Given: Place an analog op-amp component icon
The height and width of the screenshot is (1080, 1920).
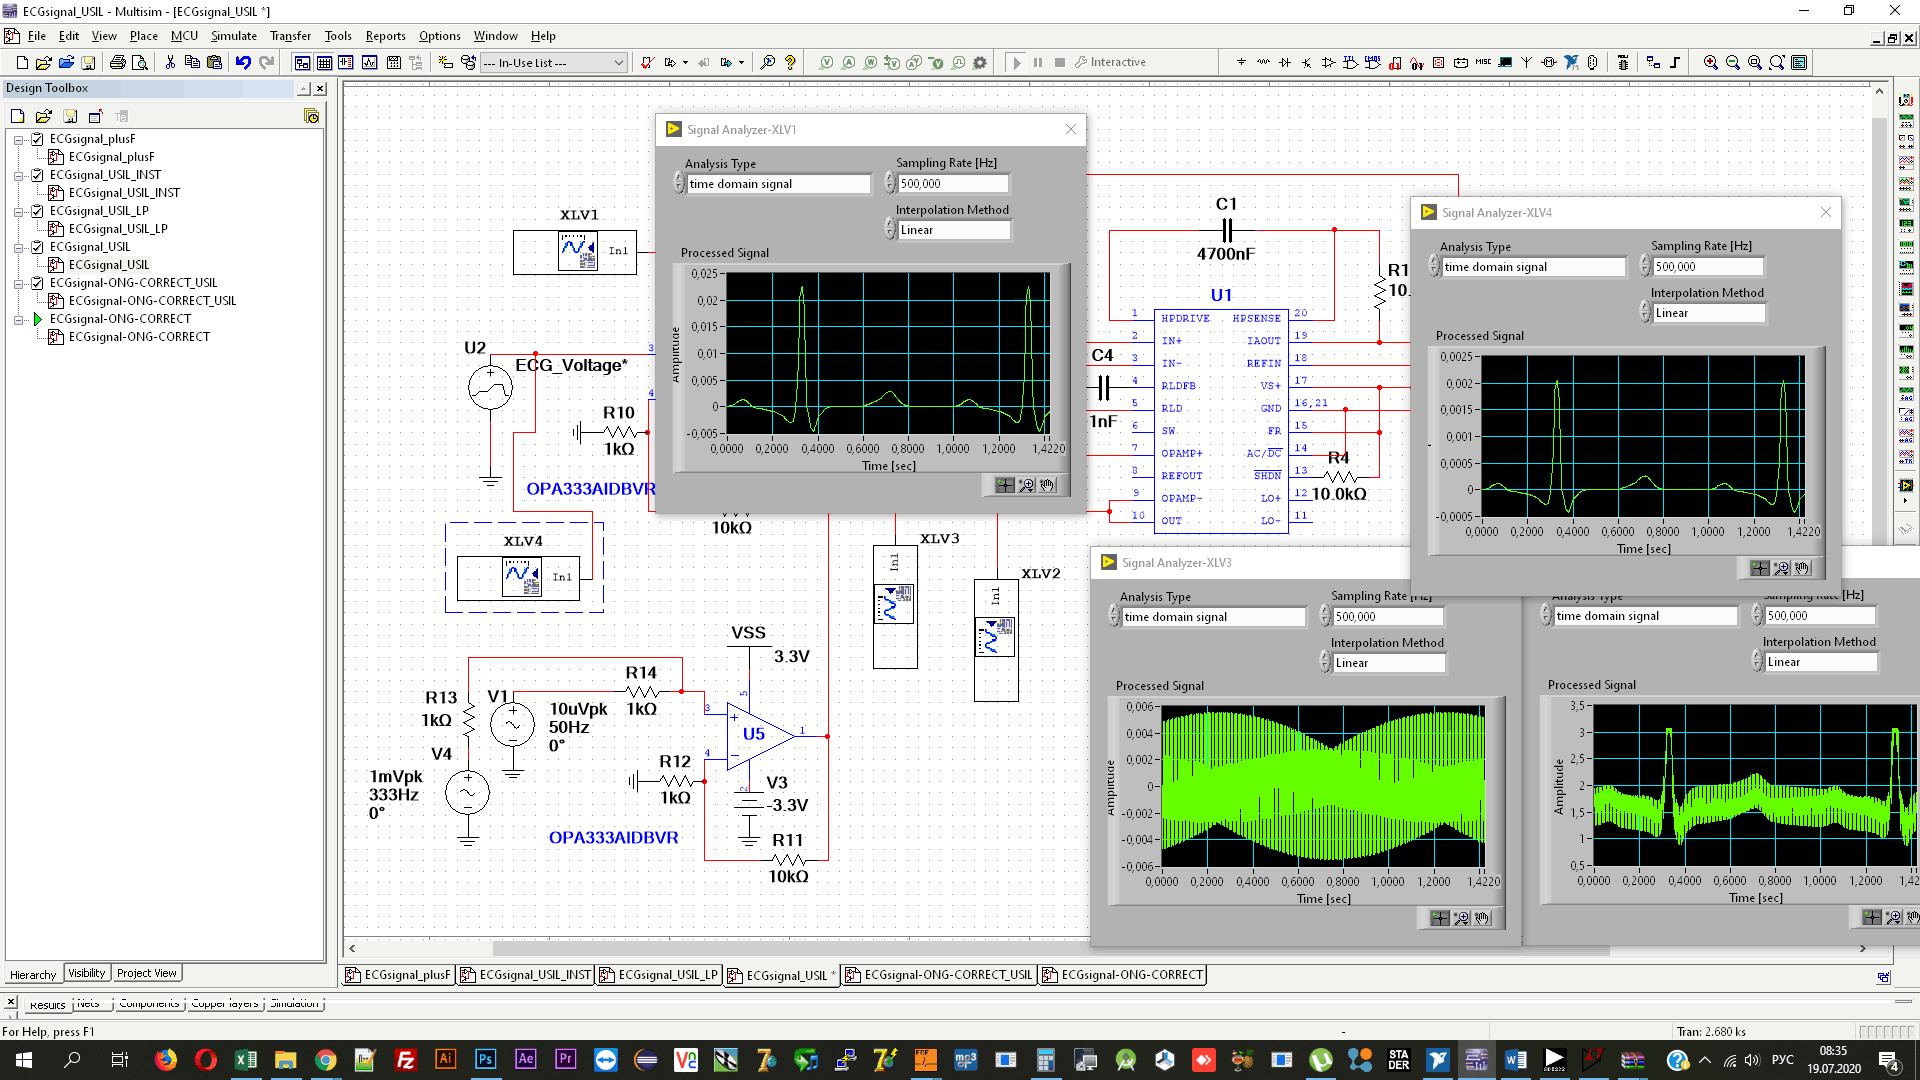Looking at the screenshot, I should tap(1329, 62).
